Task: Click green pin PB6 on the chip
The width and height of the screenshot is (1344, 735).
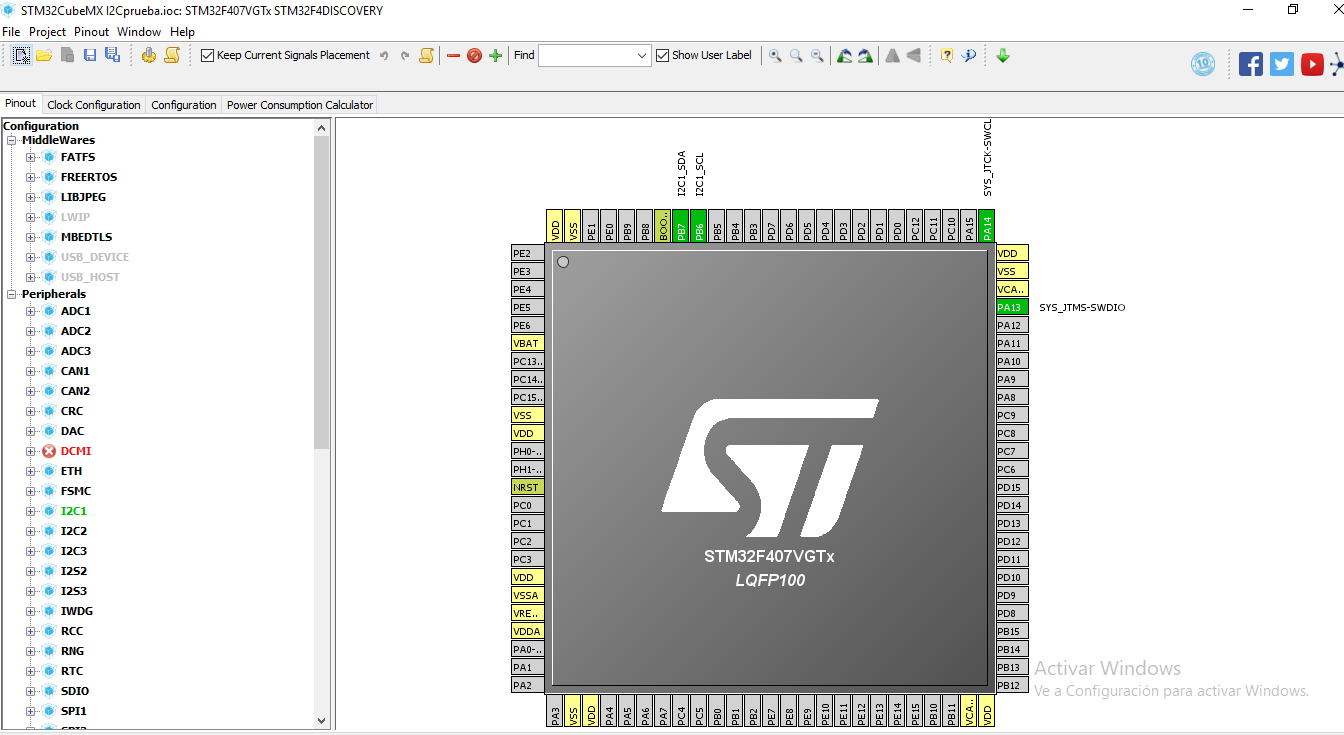Action: 699,226
